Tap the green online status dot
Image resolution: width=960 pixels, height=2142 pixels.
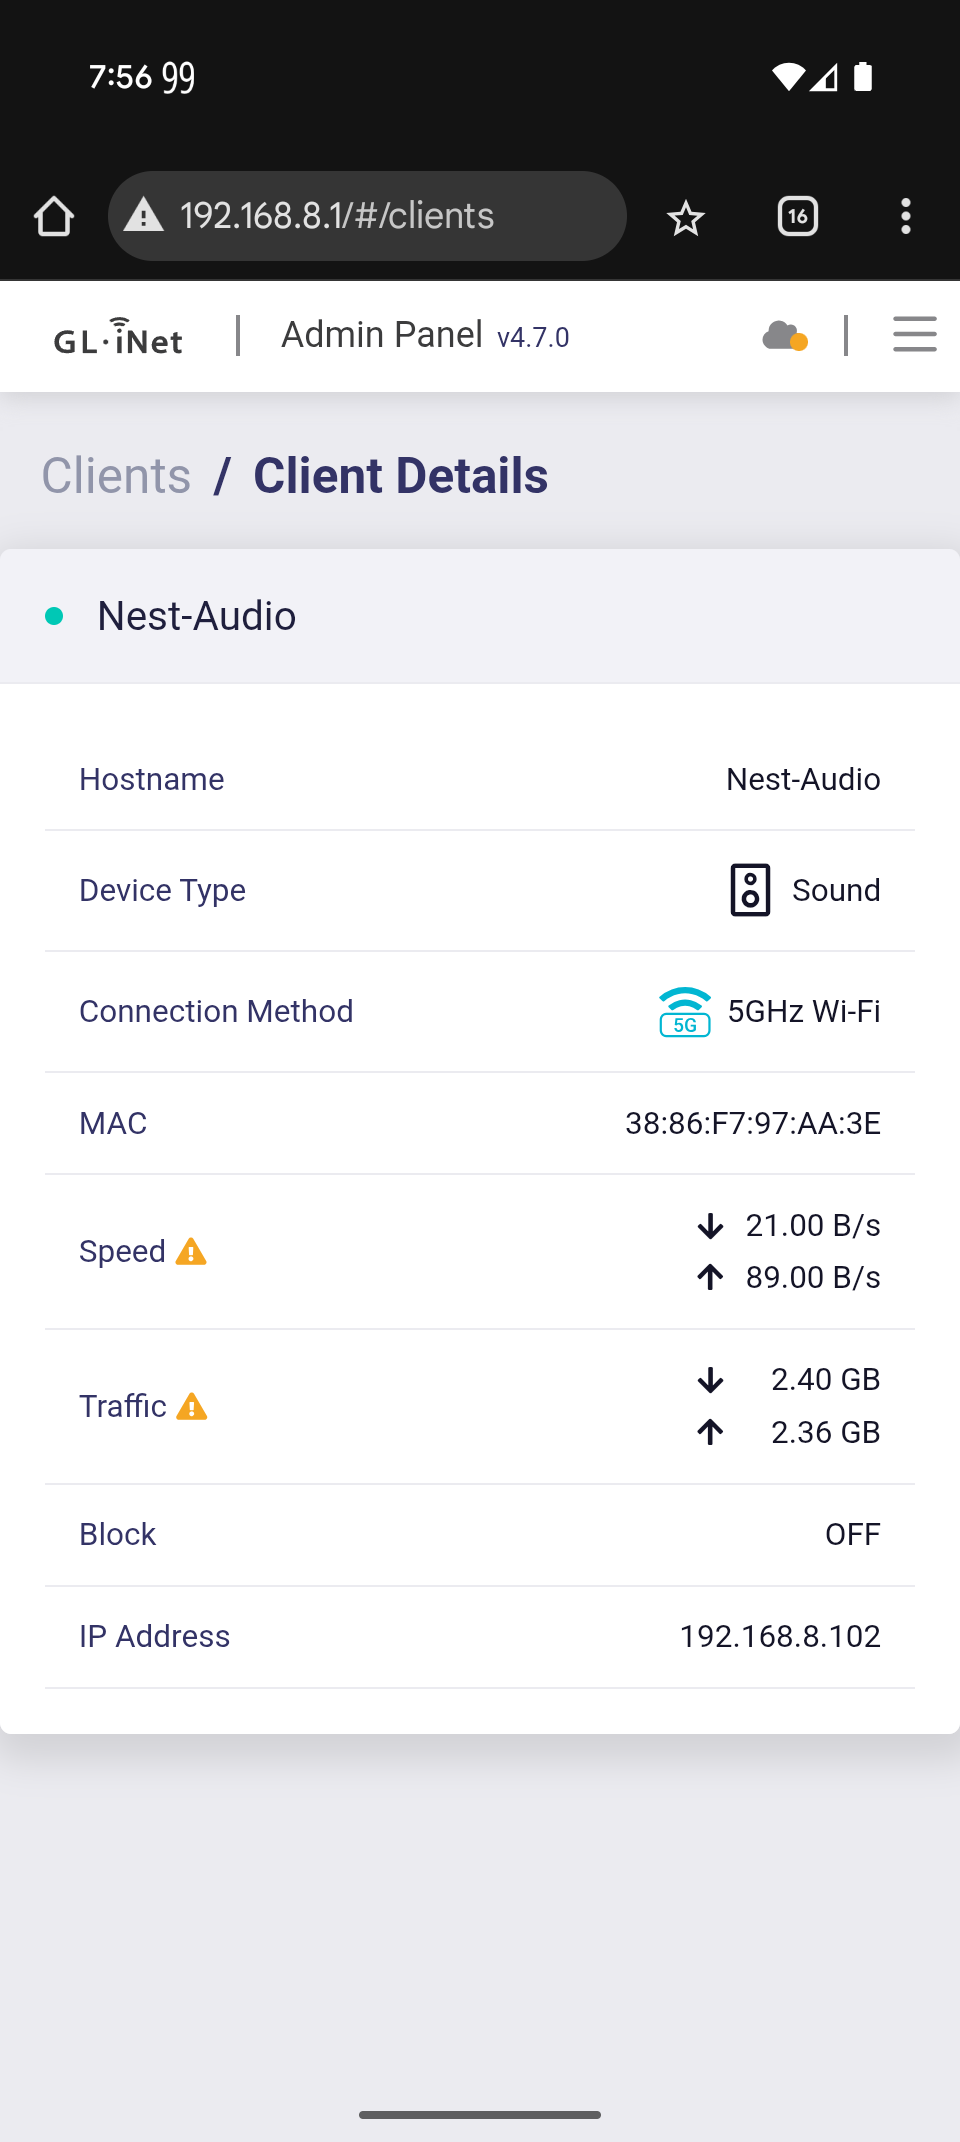[55, 616]
